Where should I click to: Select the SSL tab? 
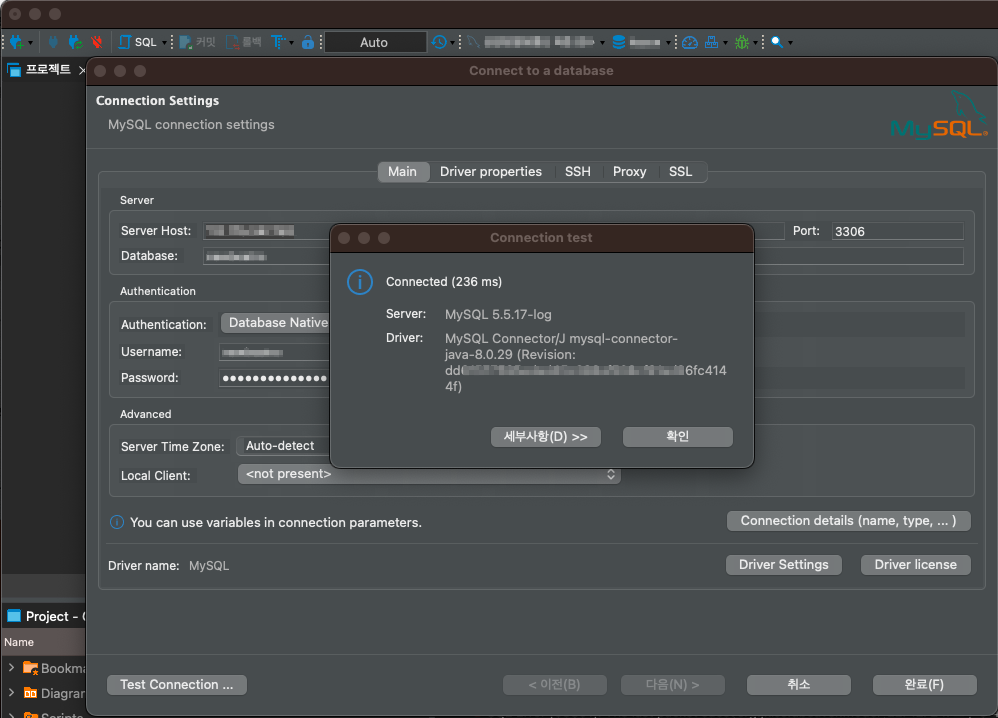[680, 172]
